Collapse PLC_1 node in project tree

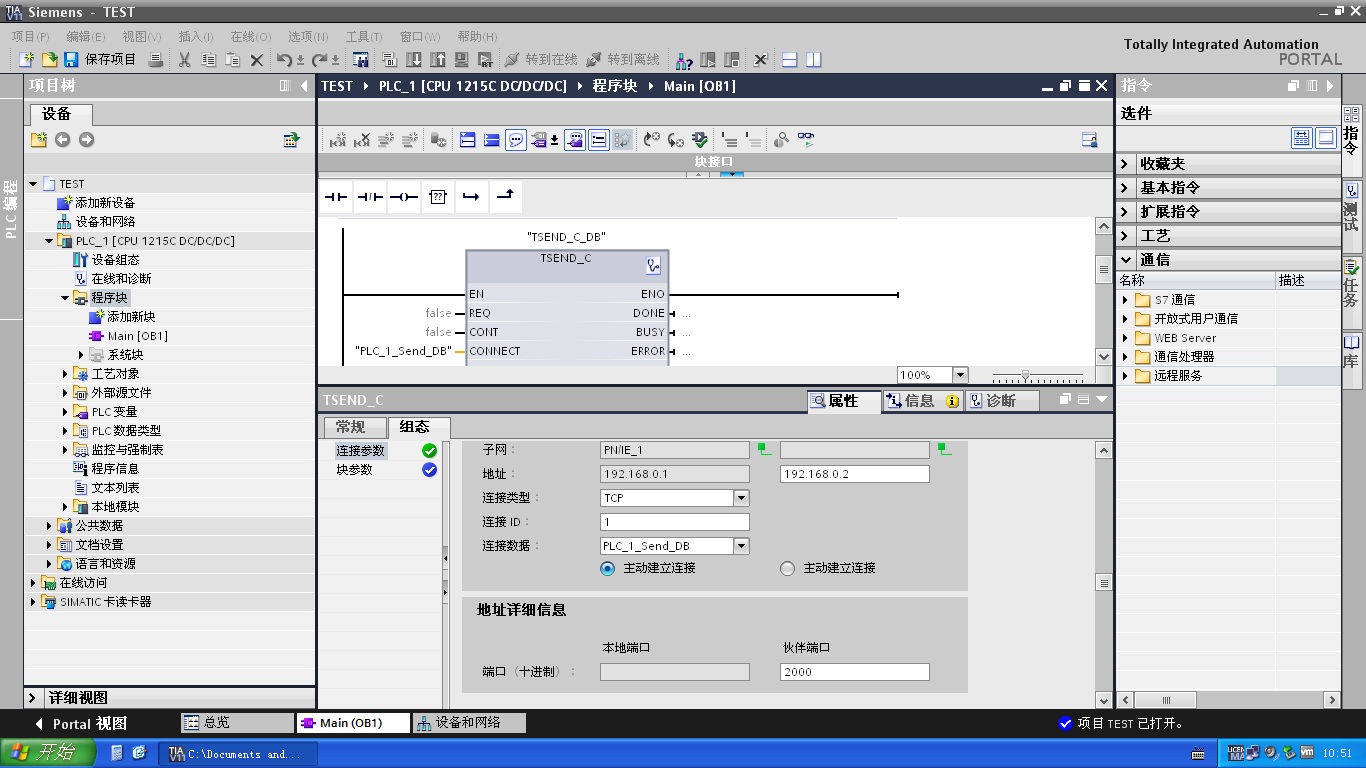48,241
